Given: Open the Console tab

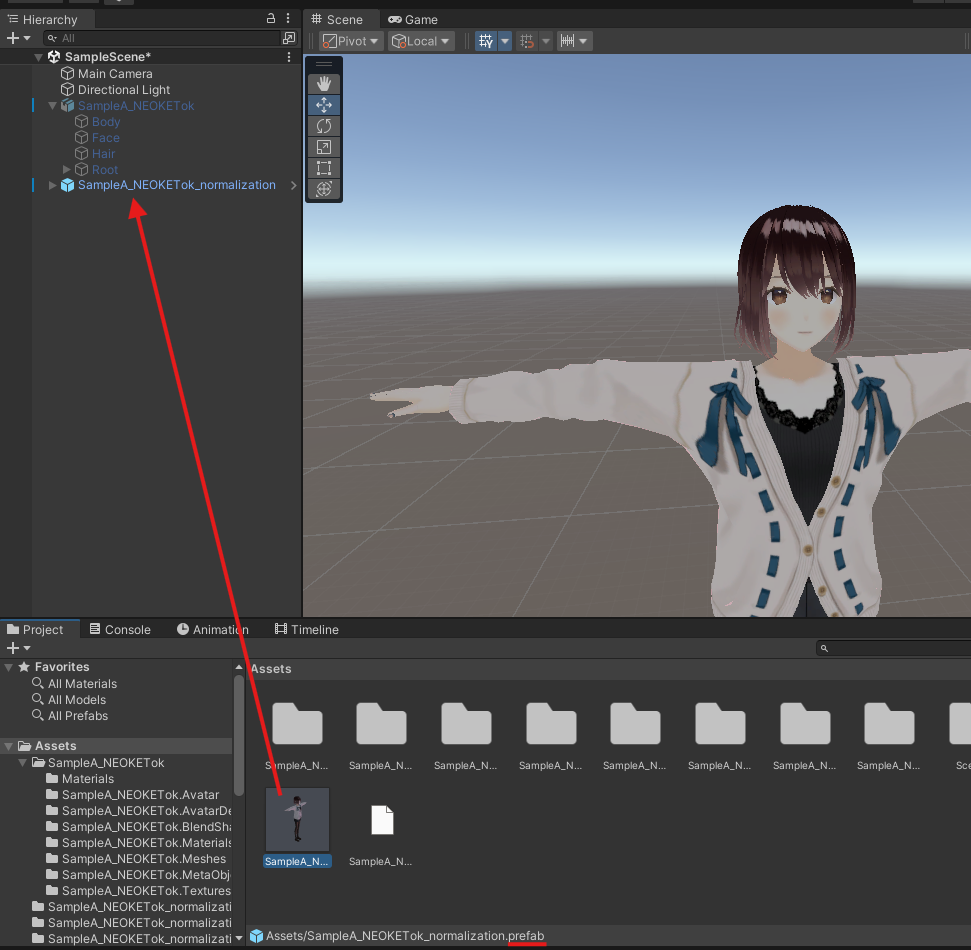Looking at the screenshot, I should click(x=119, y=629).
